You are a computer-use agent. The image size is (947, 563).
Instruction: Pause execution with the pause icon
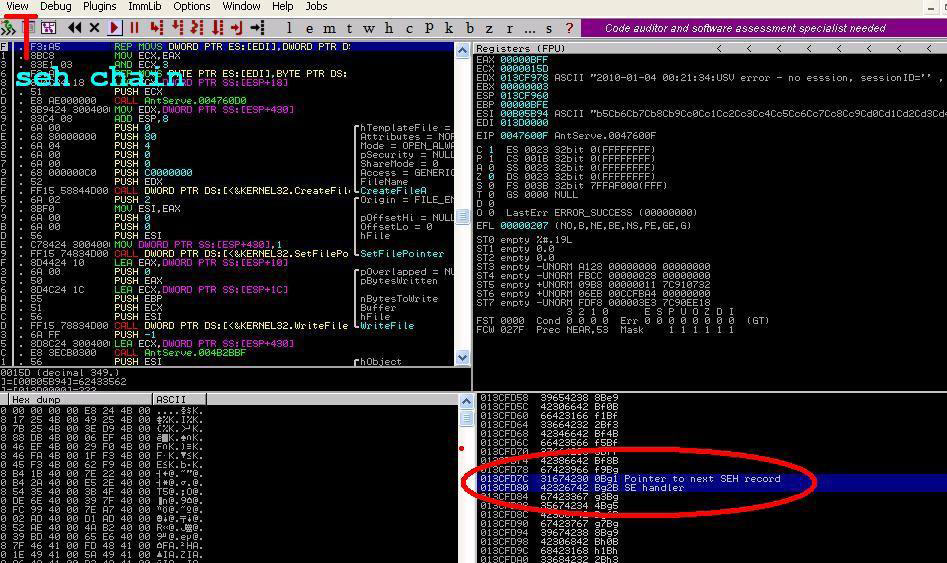[134, 28]
